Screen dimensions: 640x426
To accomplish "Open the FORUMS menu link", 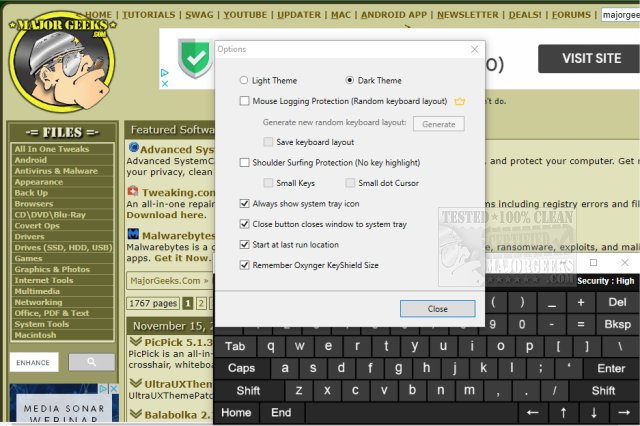I will click(571, 15).
